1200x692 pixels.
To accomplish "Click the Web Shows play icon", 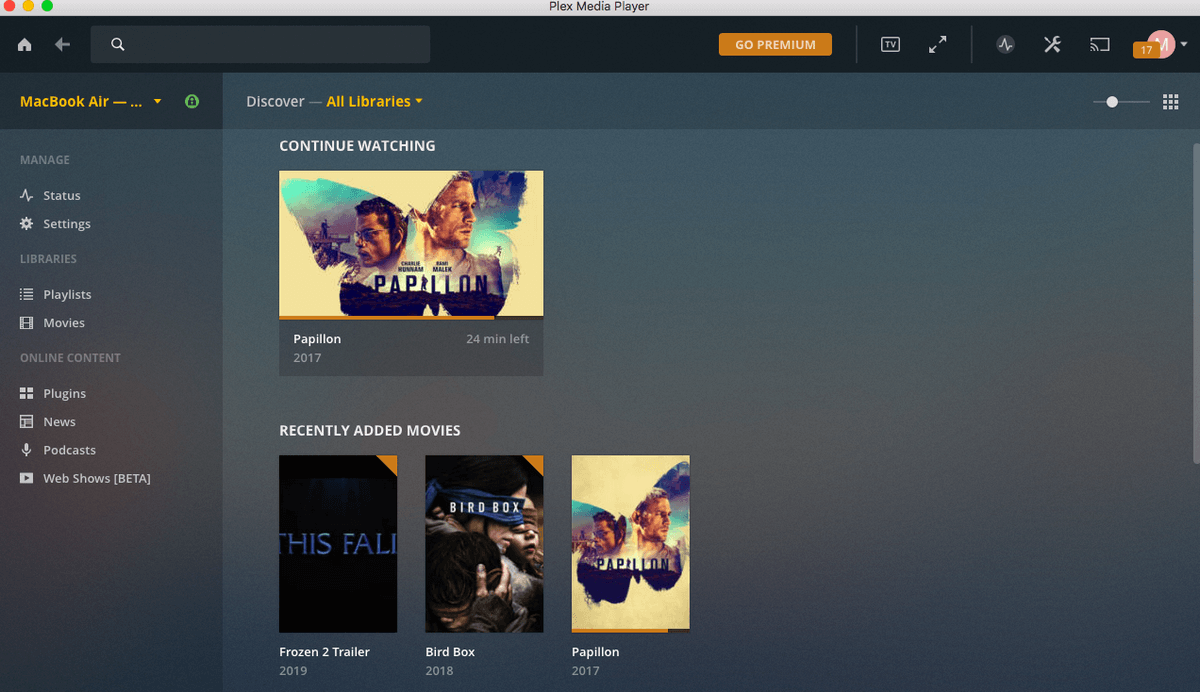I will tap(27, 479).
